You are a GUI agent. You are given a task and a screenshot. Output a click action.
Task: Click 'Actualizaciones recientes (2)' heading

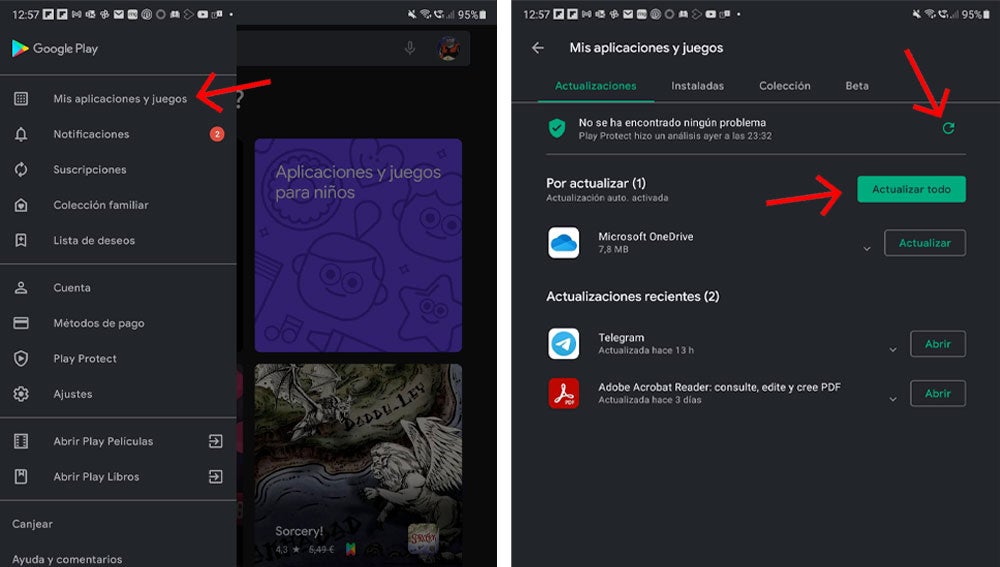pos(633,297)
